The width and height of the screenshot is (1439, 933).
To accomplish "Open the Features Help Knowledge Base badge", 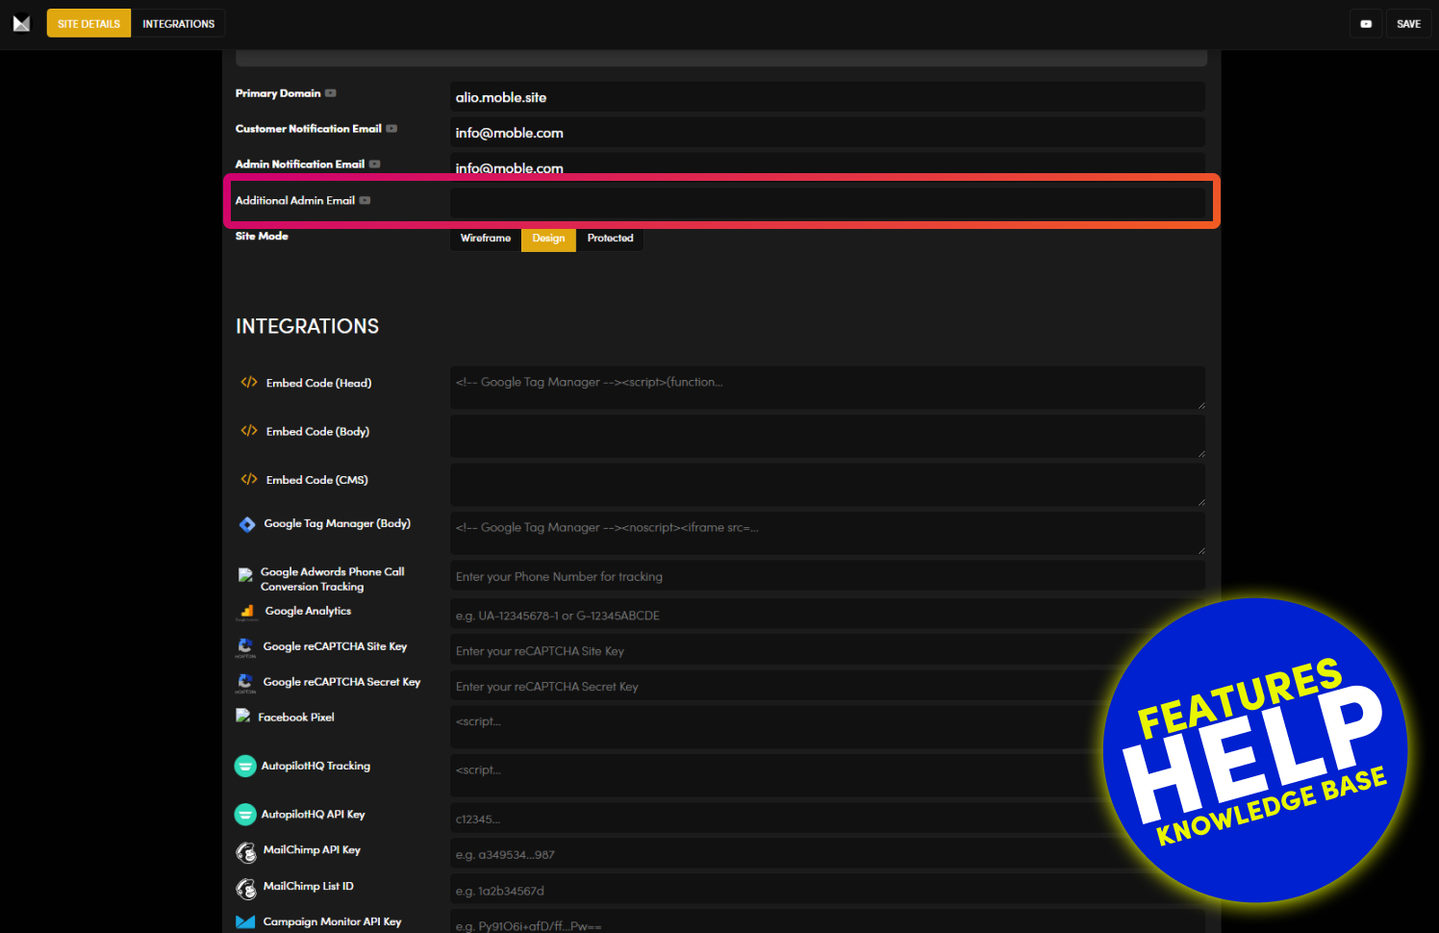I will click(x=1255, y=750).
